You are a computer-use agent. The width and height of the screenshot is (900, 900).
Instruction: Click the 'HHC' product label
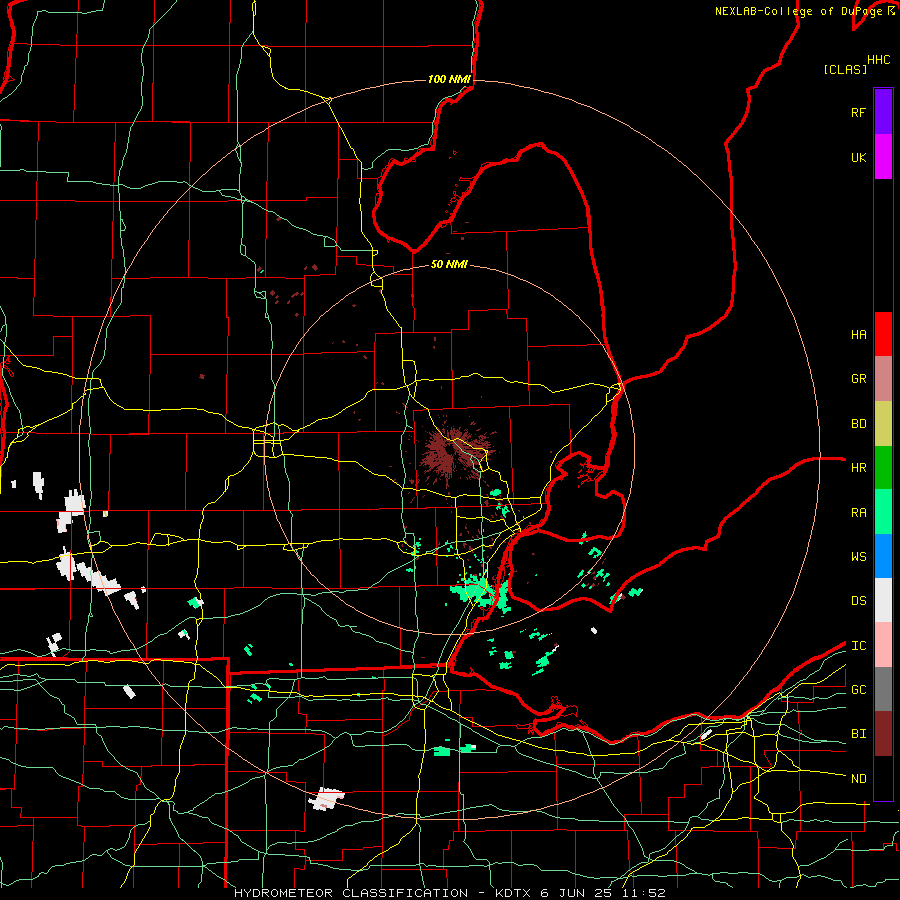879,60
